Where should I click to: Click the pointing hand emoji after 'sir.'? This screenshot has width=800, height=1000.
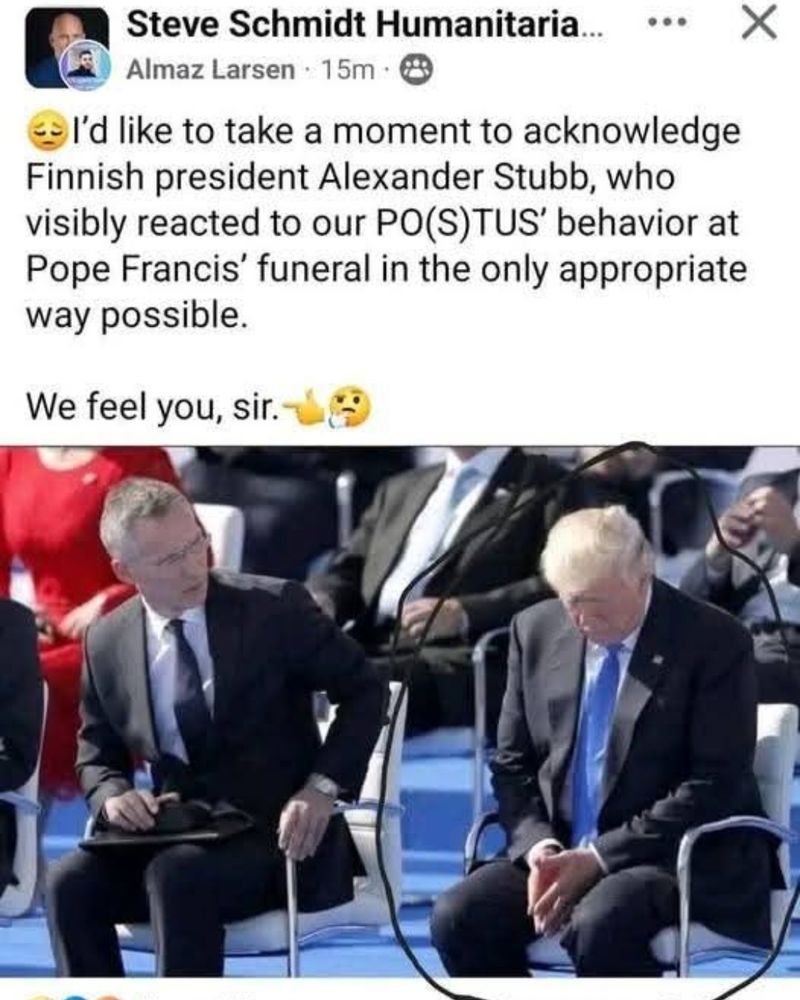(304, 408)
